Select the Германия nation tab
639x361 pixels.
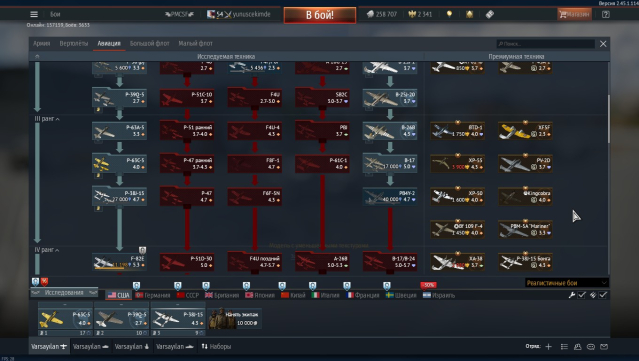pos(153,295)
